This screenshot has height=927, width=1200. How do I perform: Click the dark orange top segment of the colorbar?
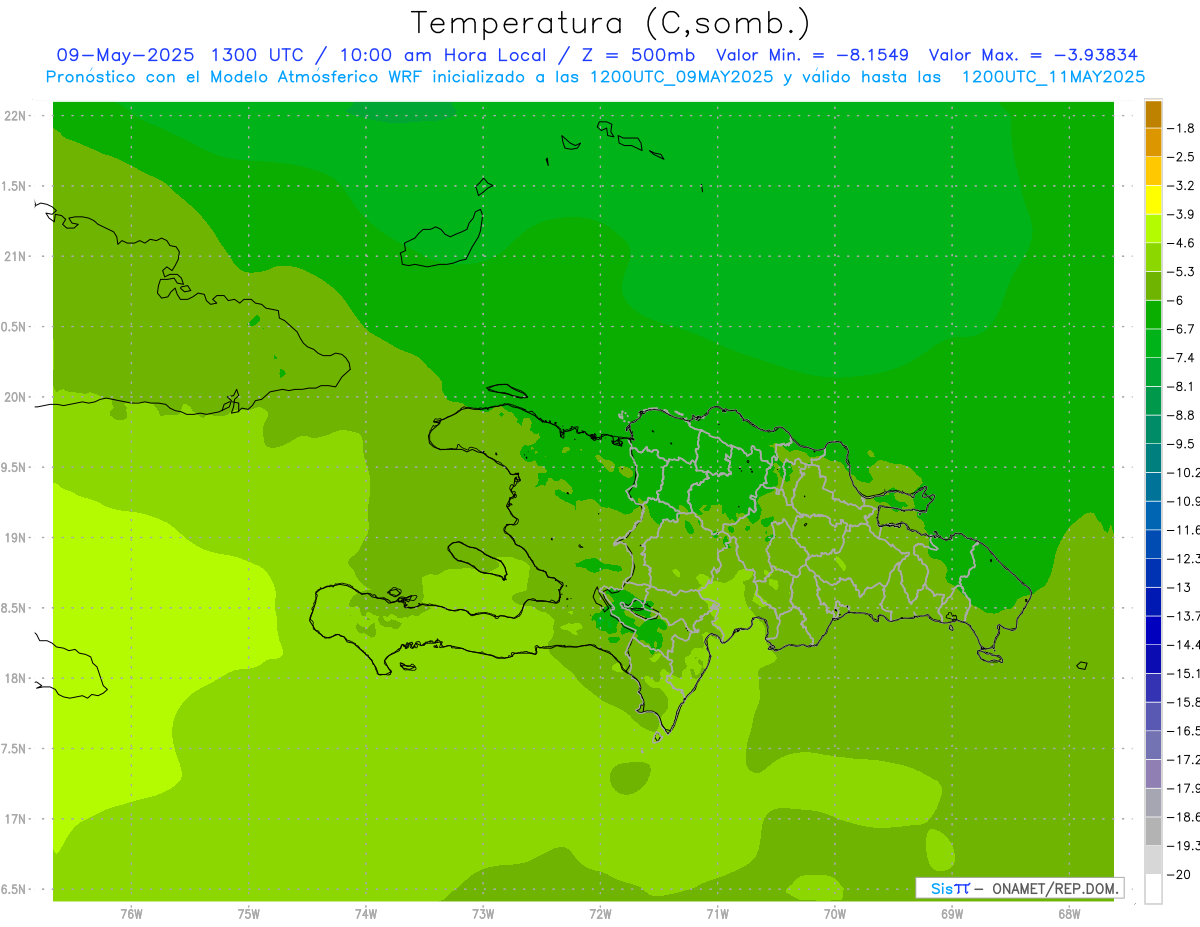coord(1153,114)
